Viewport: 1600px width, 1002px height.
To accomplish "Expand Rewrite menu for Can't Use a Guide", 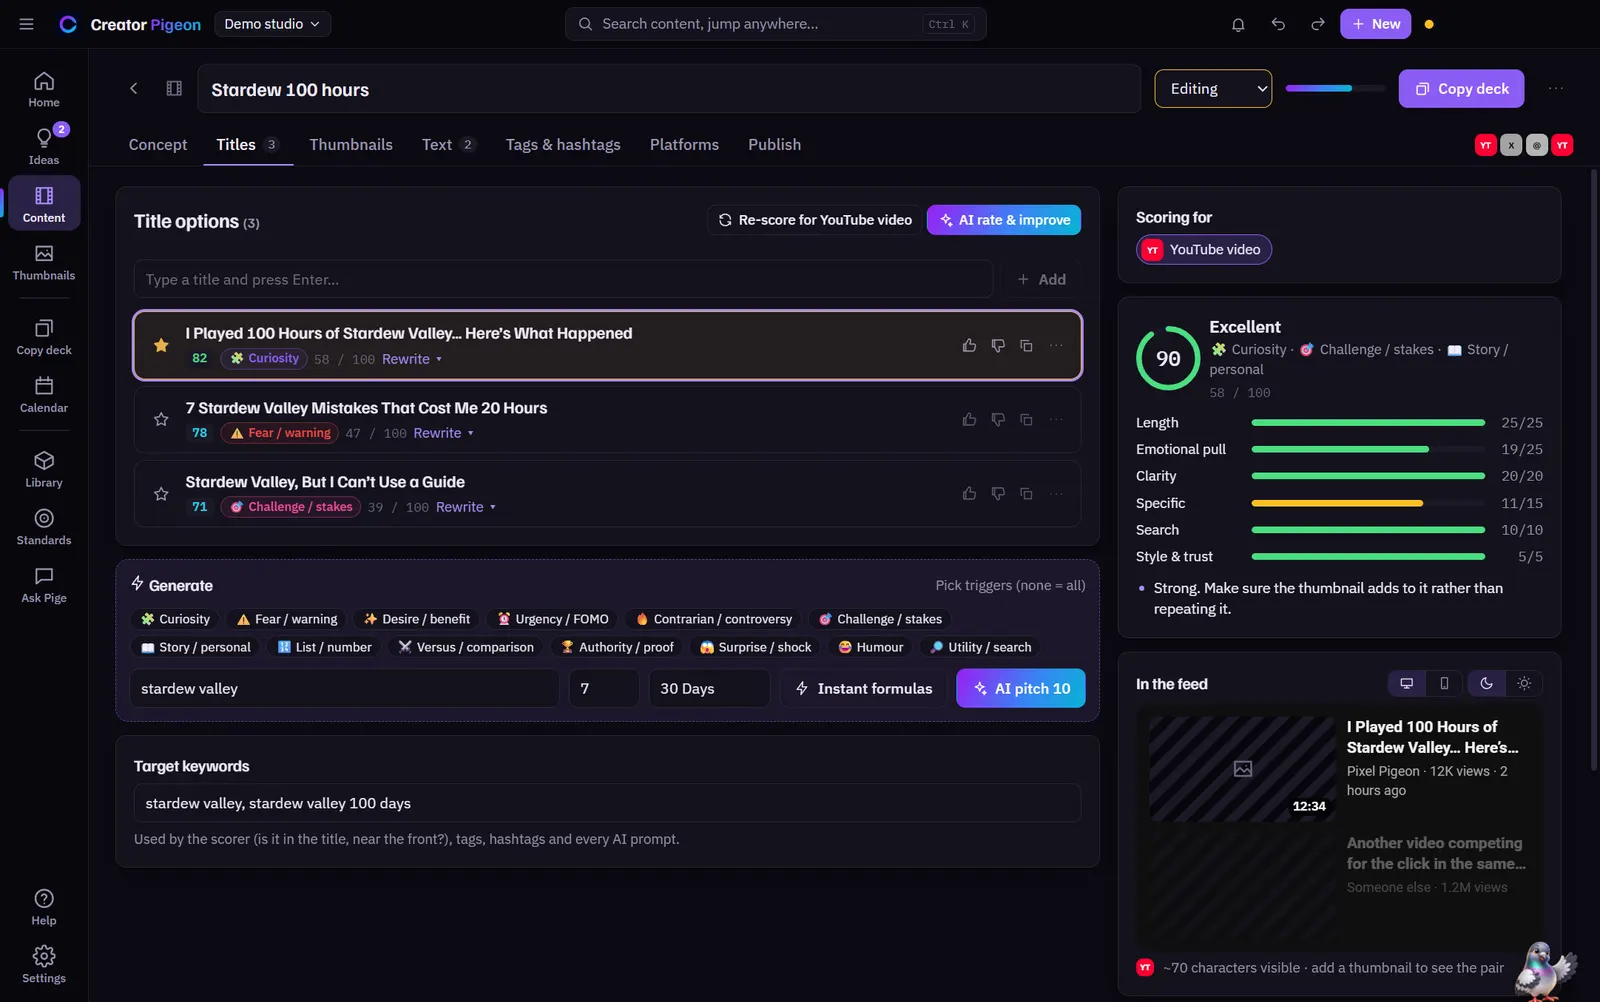I will pos(466,508).
